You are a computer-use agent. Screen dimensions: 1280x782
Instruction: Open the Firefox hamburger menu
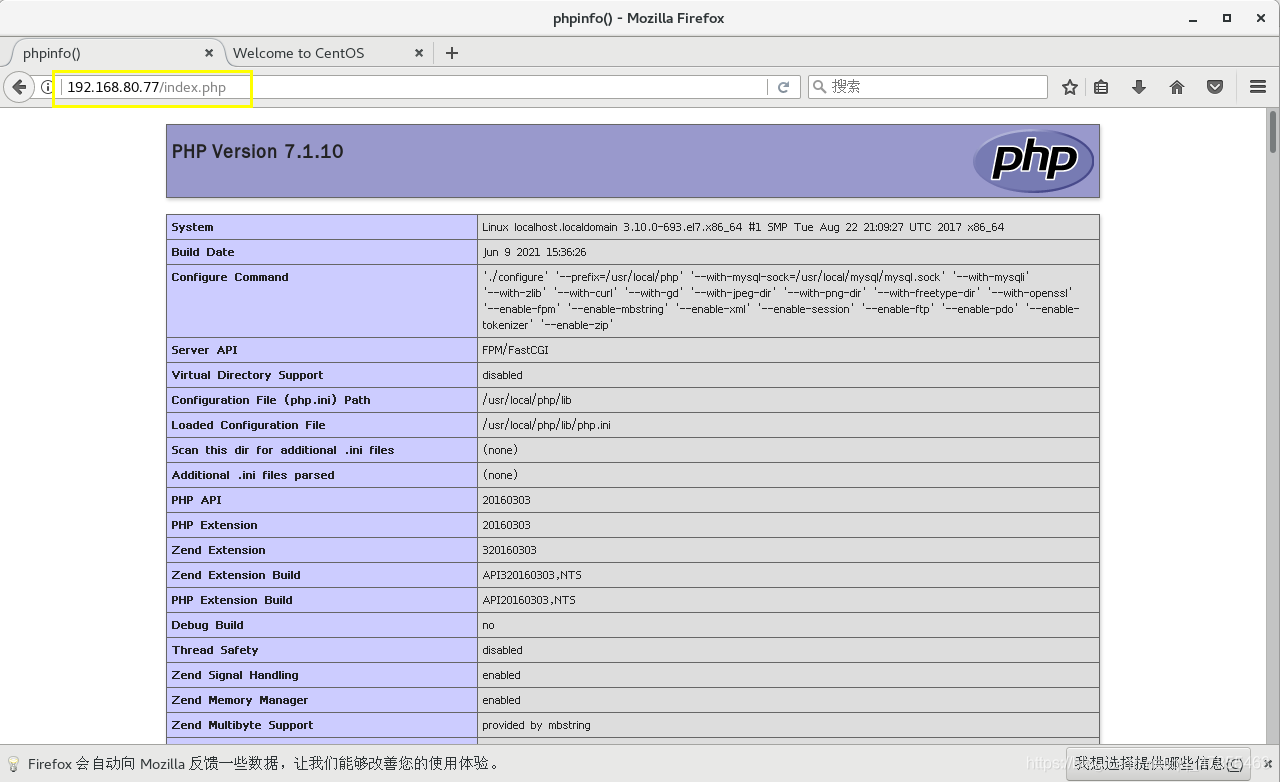[1258, 87]
